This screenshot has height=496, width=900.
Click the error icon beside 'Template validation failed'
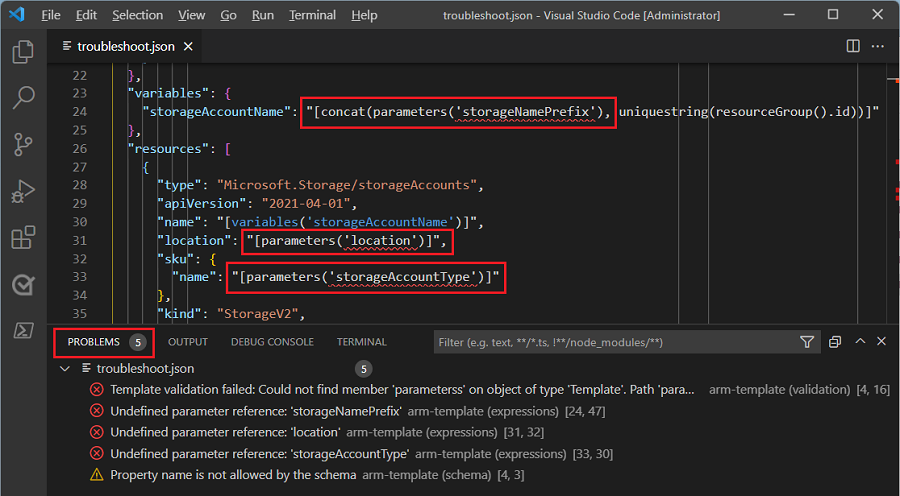96,390
